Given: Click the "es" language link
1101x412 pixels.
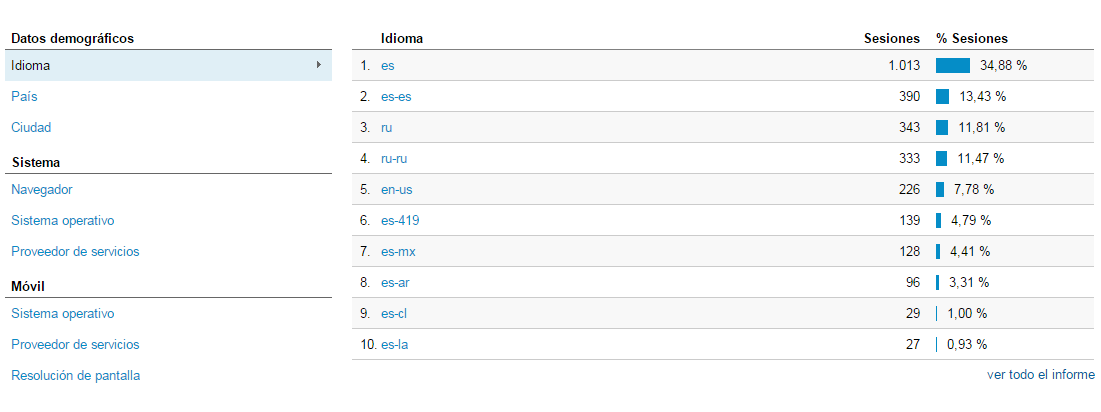Looking at the screenshot, I should click(388, 66).
